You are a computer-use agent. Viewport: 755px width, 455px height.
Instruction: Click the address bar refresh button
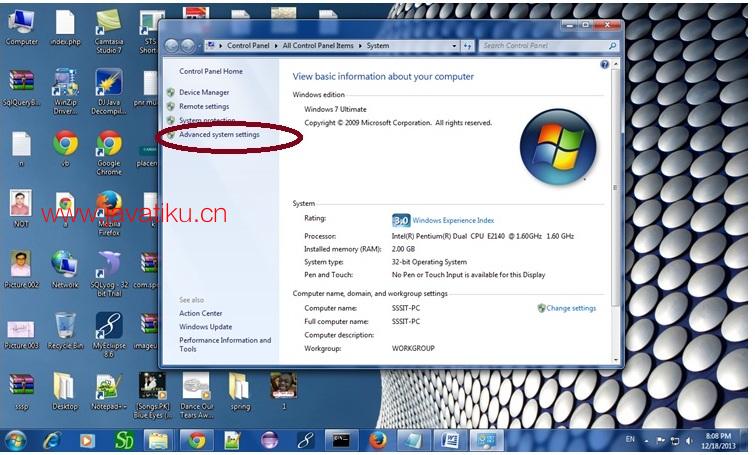(467, 46)
